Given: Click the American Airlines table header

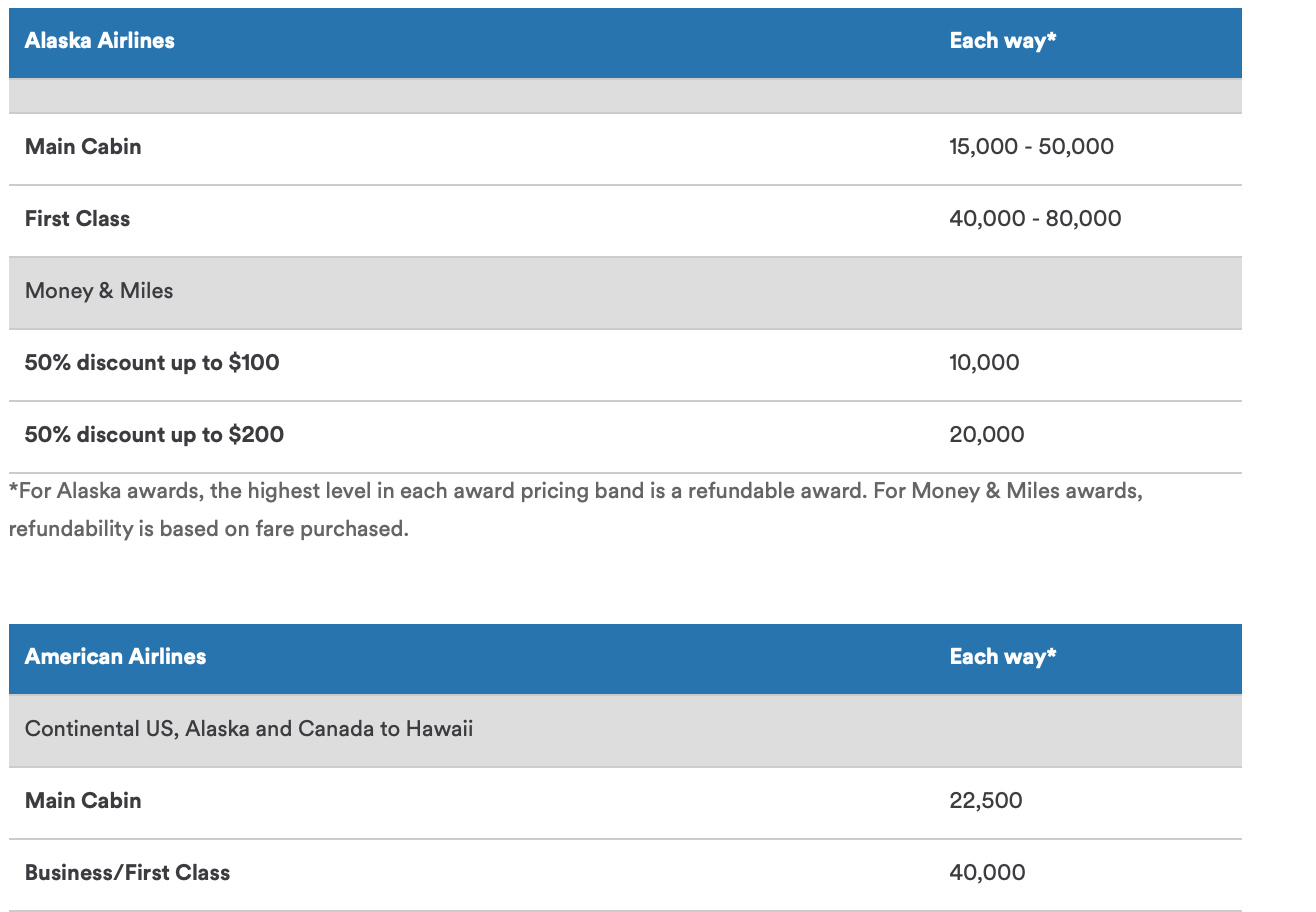Looking at the screenshot, I should (x=115, y=657).
